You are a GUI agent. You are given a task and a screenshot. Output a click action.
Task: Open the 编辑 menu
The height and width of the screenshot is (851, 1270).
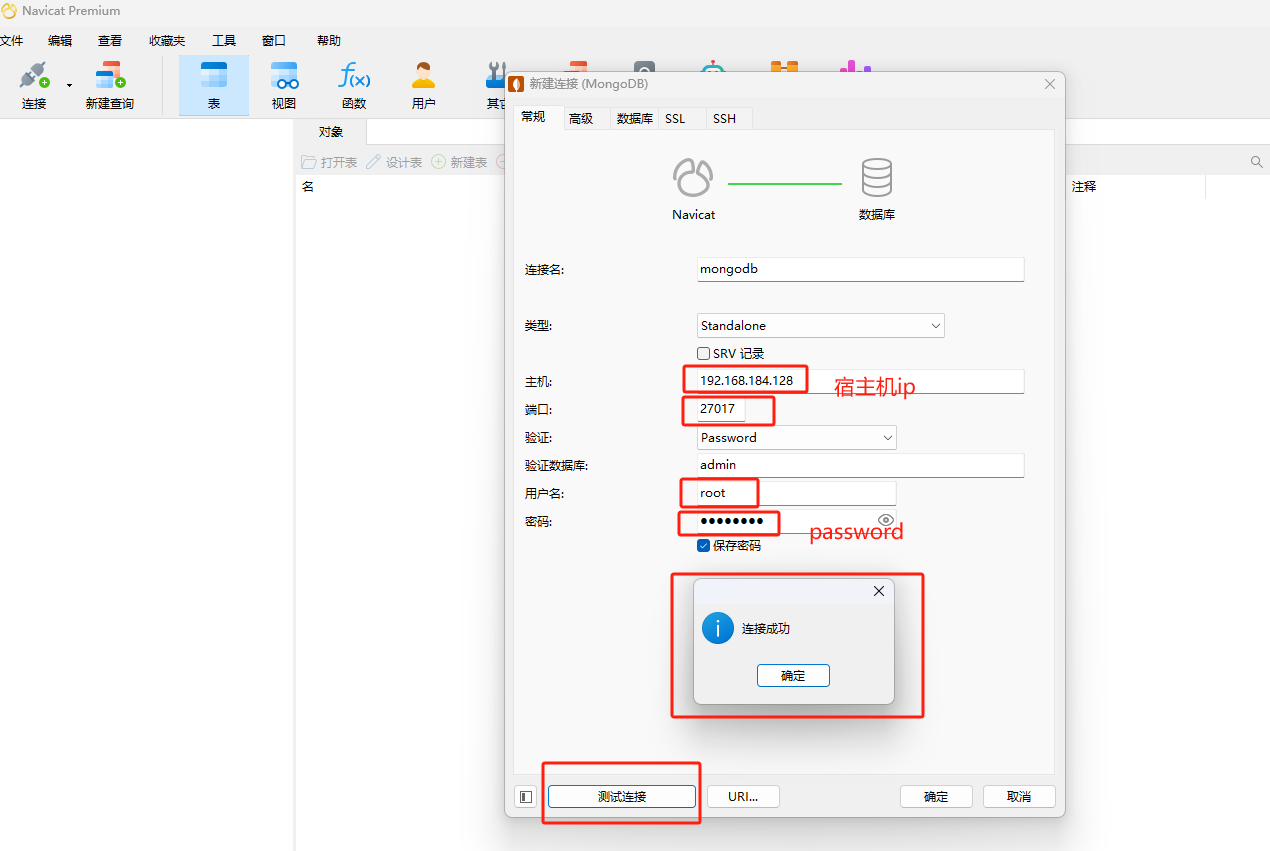coord(60,41)
